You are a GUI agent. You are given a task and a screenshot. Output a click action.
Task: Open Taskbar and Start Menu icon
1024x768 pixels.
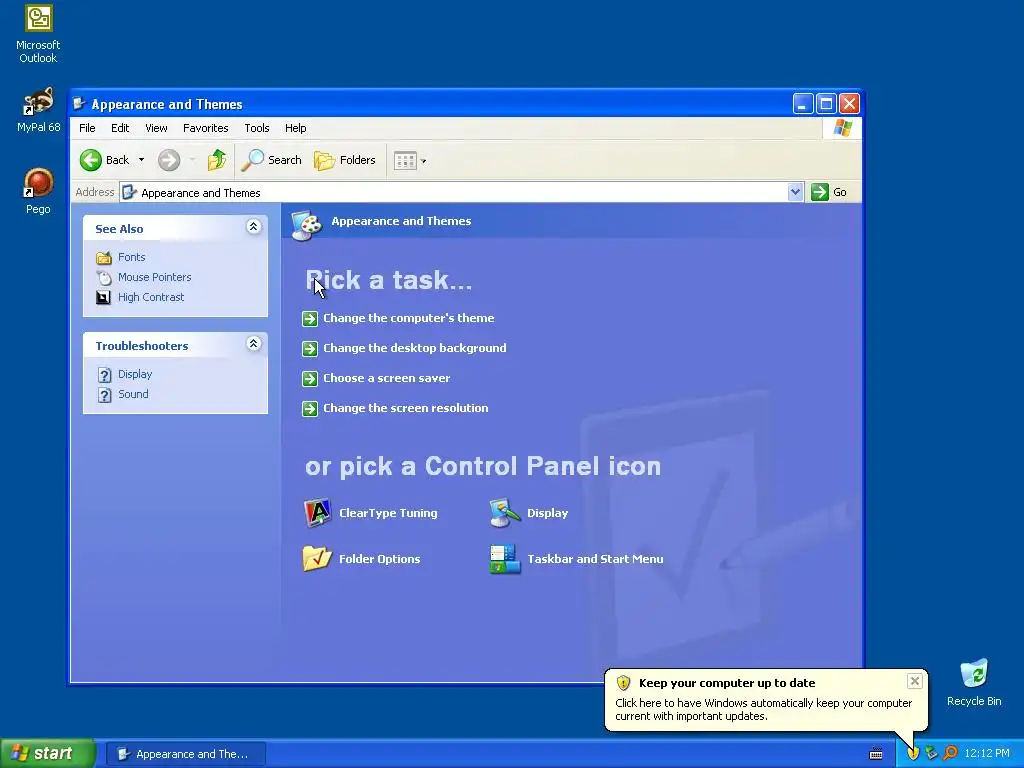[505, 559]
